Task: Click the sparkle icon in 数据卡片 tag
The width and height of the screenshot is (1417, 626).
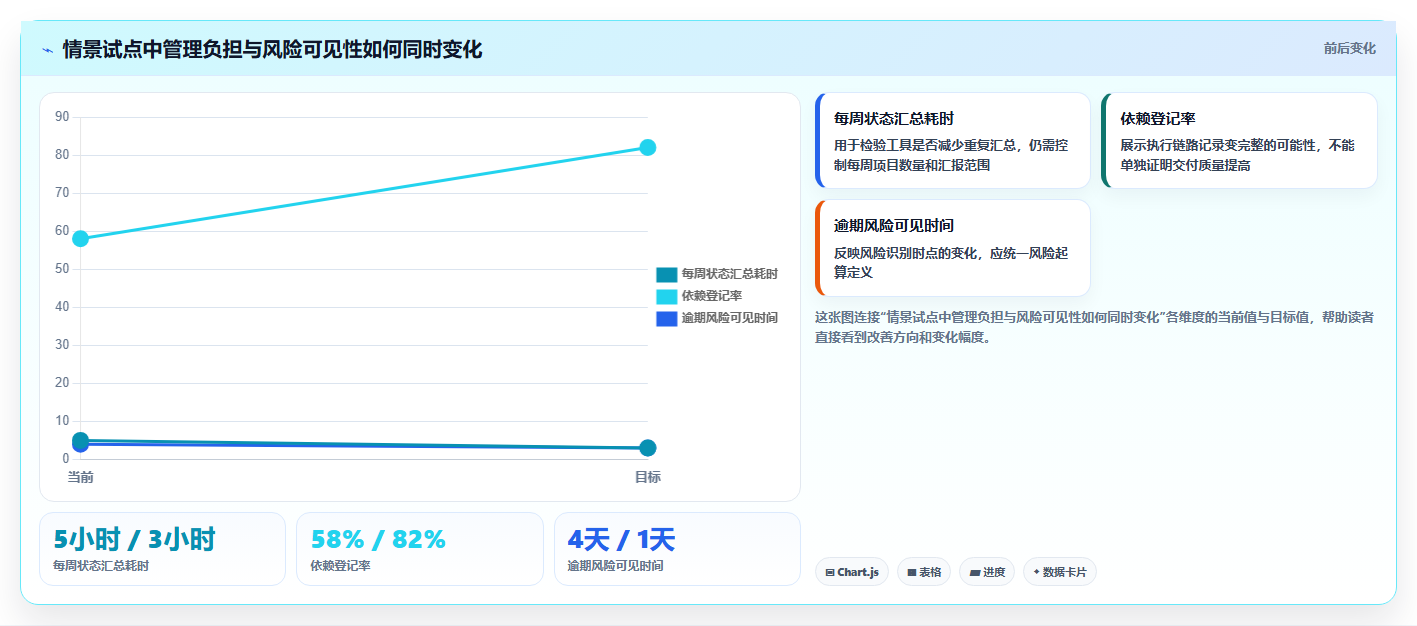Action: click(1036, 572)
